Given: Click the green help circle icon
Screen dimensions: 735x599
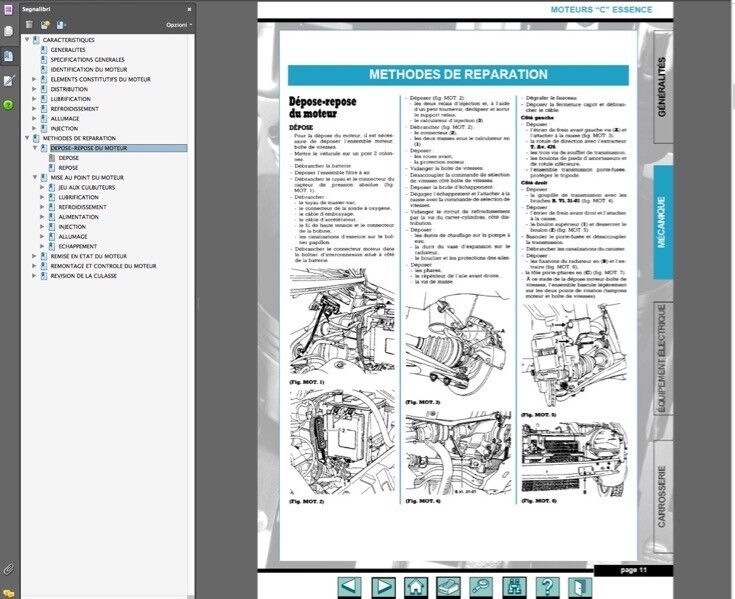Looking at the screenshot, I should pyautogui.click(x=8, y=105).
